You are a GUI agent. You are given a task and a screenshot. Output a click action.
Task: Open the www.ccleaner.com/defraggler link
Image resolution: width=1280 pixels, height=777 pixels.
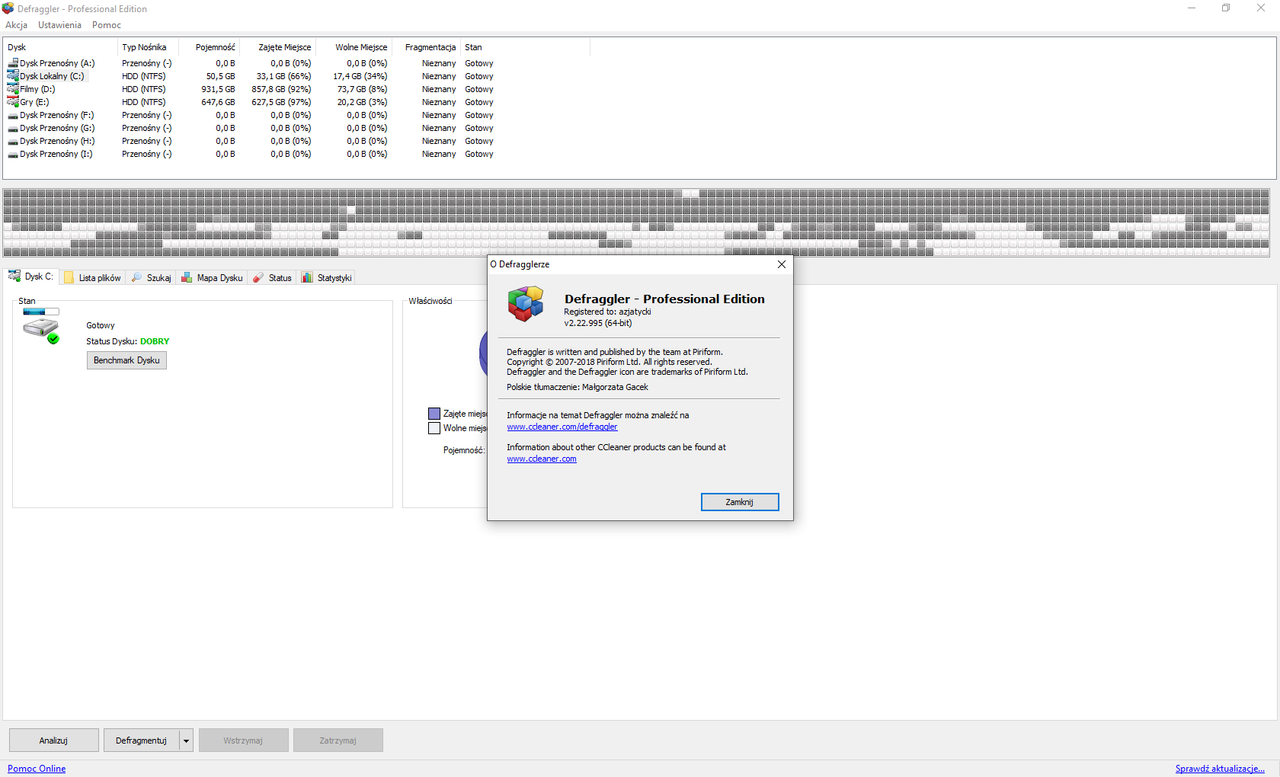(x=562, y=427)
